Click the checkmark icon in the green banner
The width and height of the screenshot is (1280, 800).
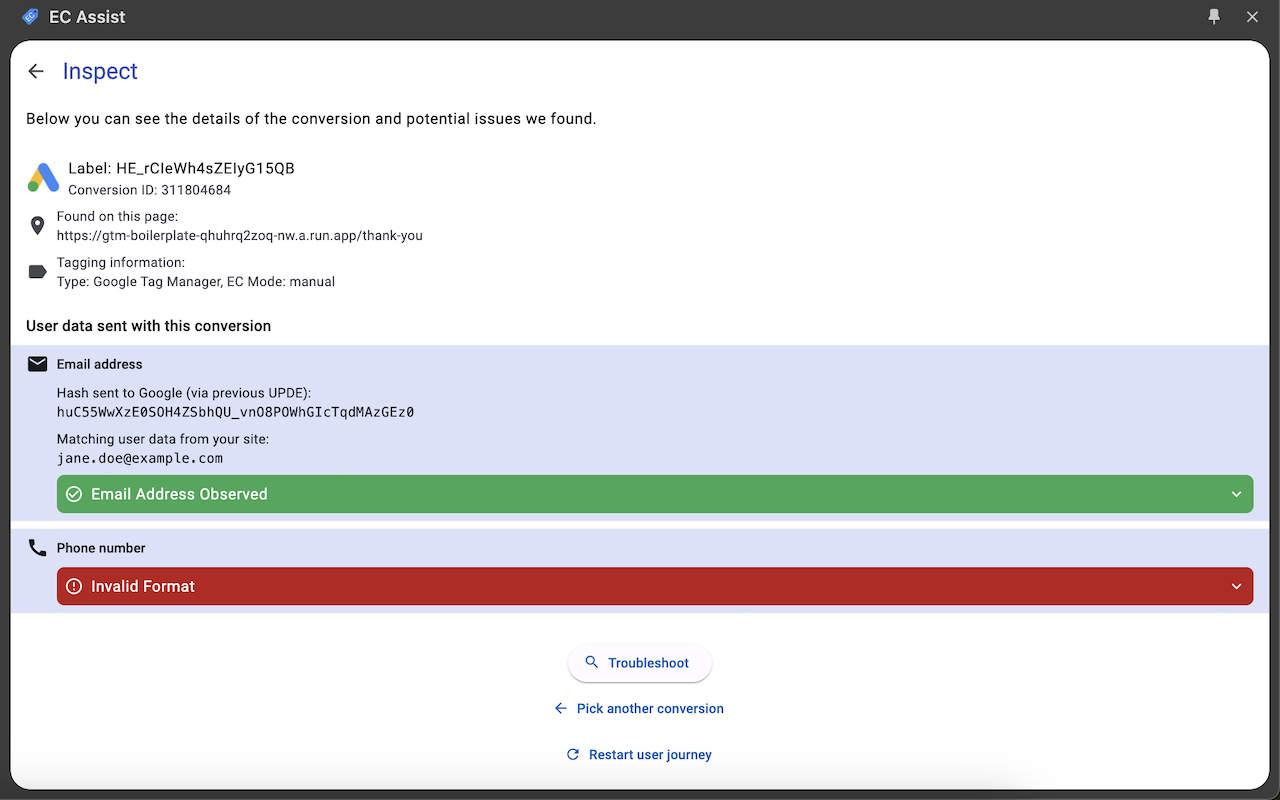[74, 493]
